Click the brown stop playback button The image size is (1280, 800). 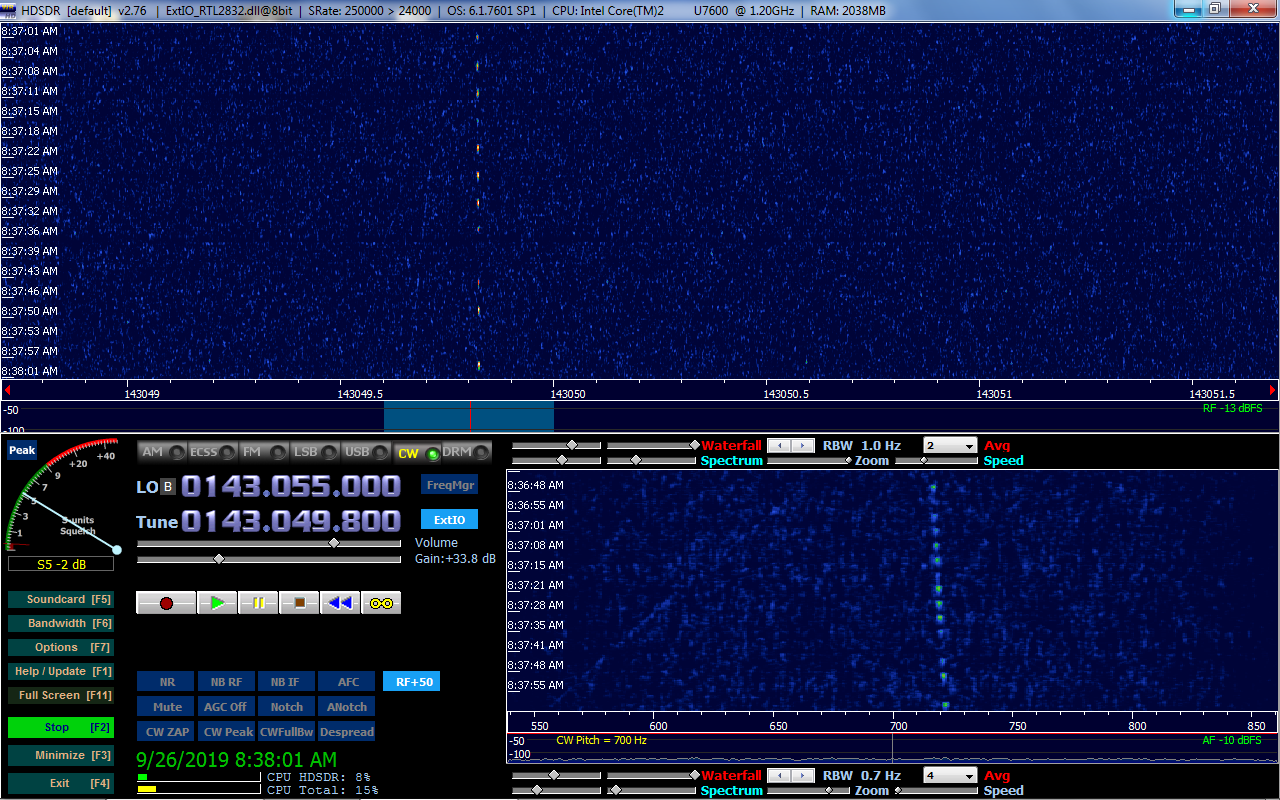pos(299,603)
